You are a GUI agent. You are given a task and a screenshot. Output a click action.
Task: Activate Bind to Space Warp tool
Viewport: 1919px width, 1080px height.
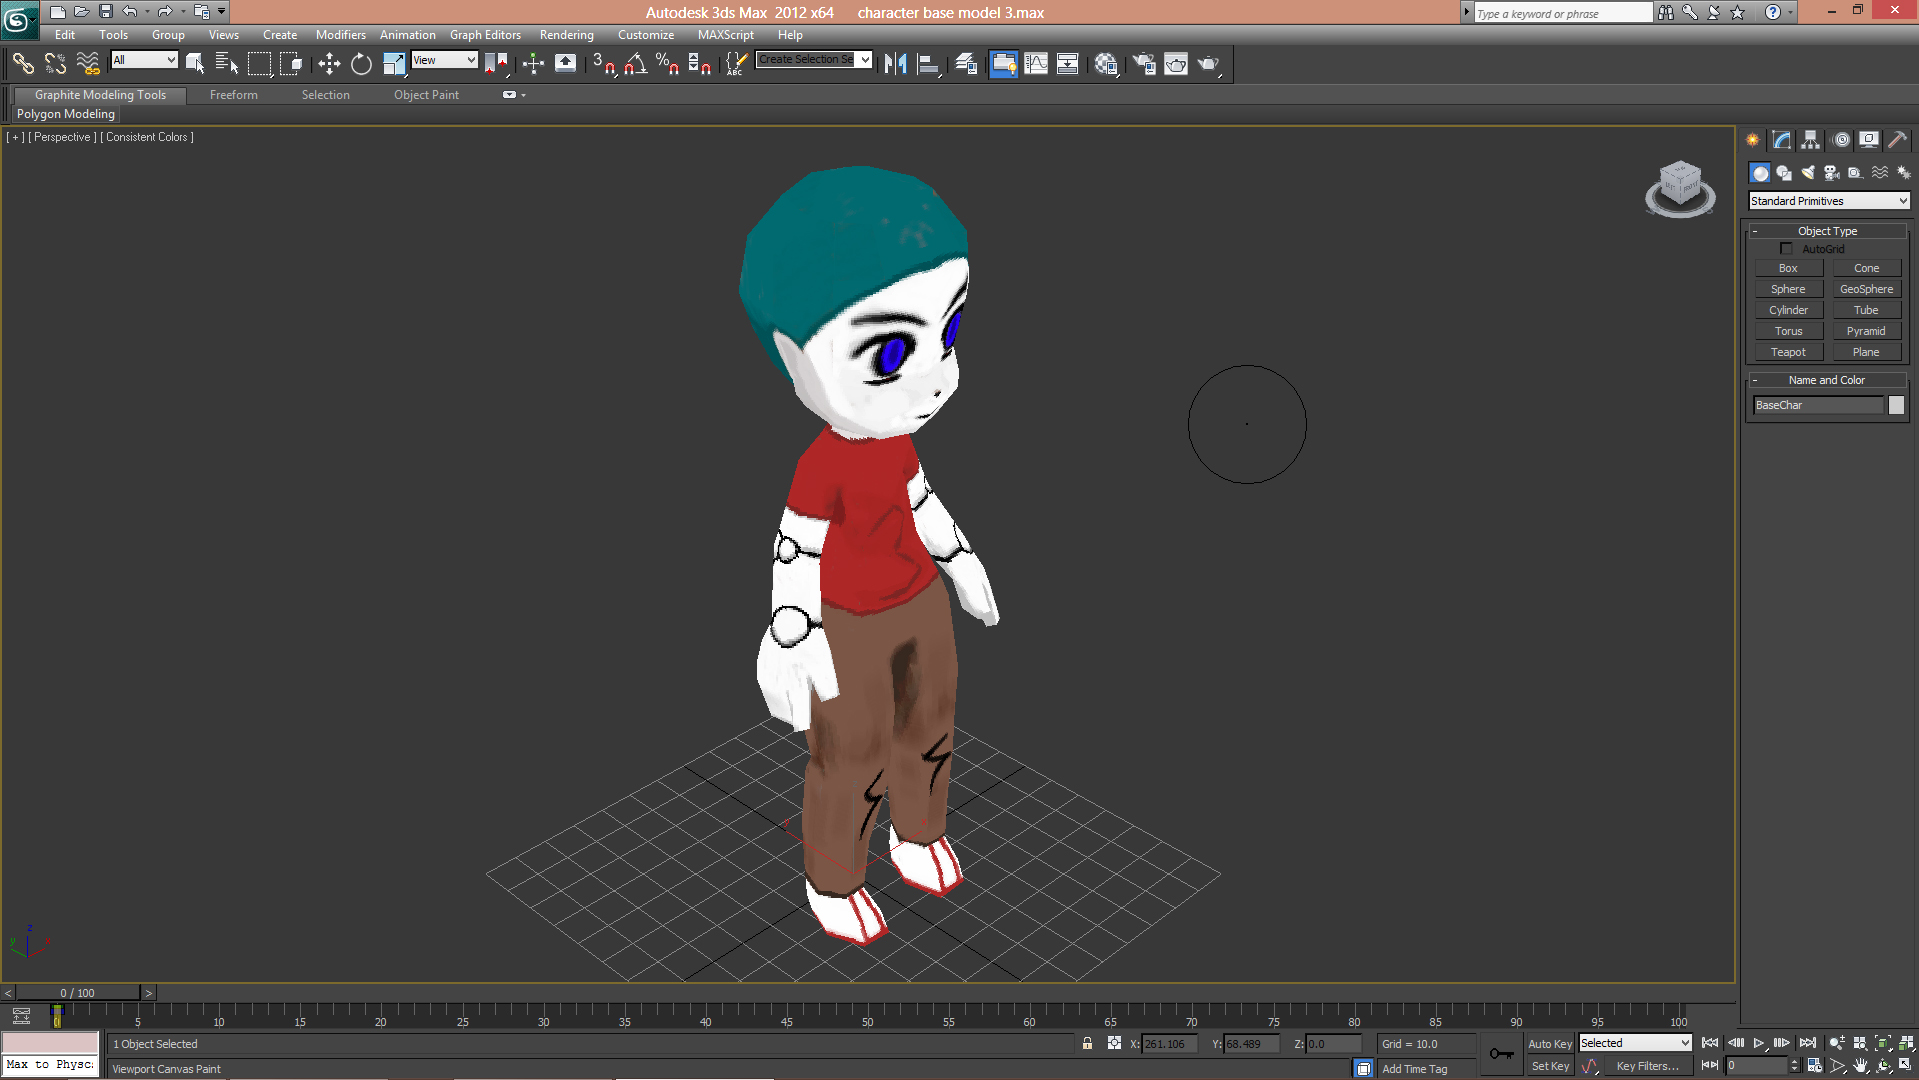pyautogui.click(x=88, y=64)
